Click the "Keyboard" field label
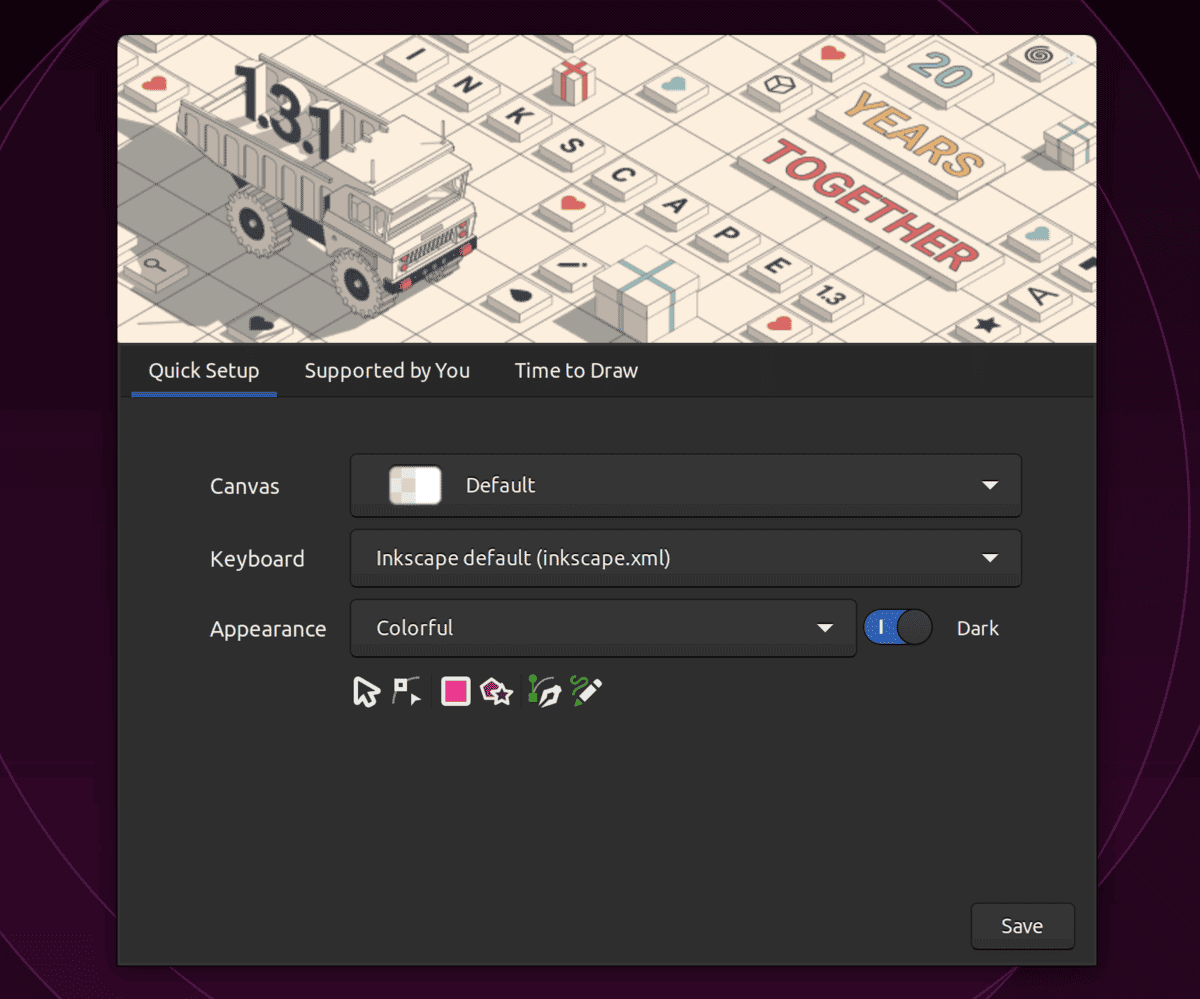 pyautogui.click(x=257, y=559)
